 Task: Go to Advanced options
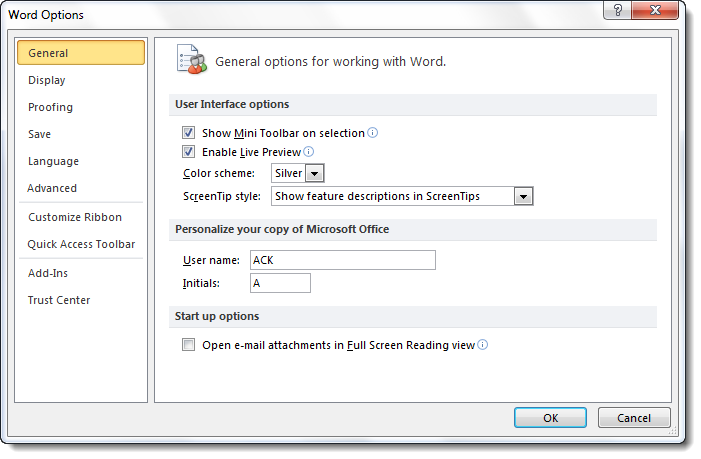pyautogui.click(x=52, y=188)
